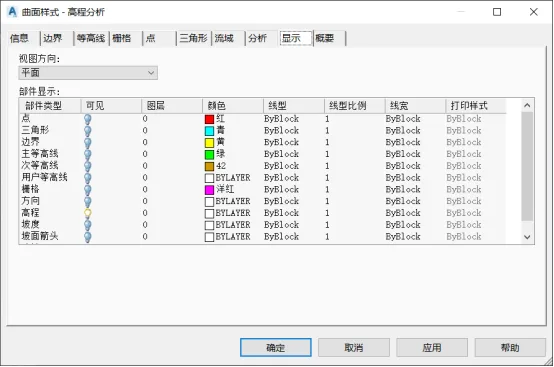Click the 打印样式 column header

476,106
